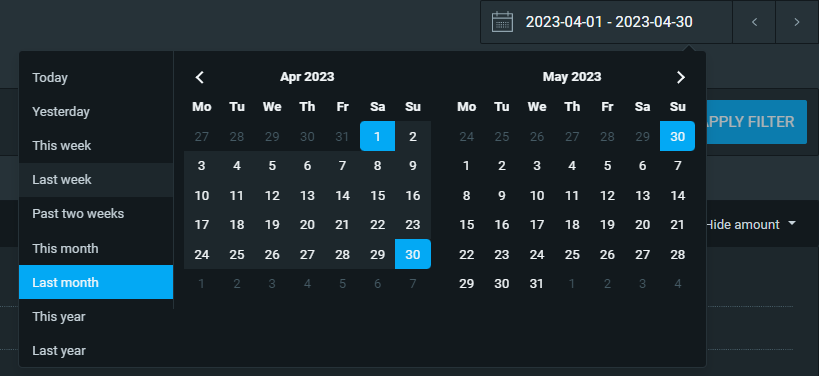Open the Hide amount dropdown
Screen dimensions: 819x376
750,225
